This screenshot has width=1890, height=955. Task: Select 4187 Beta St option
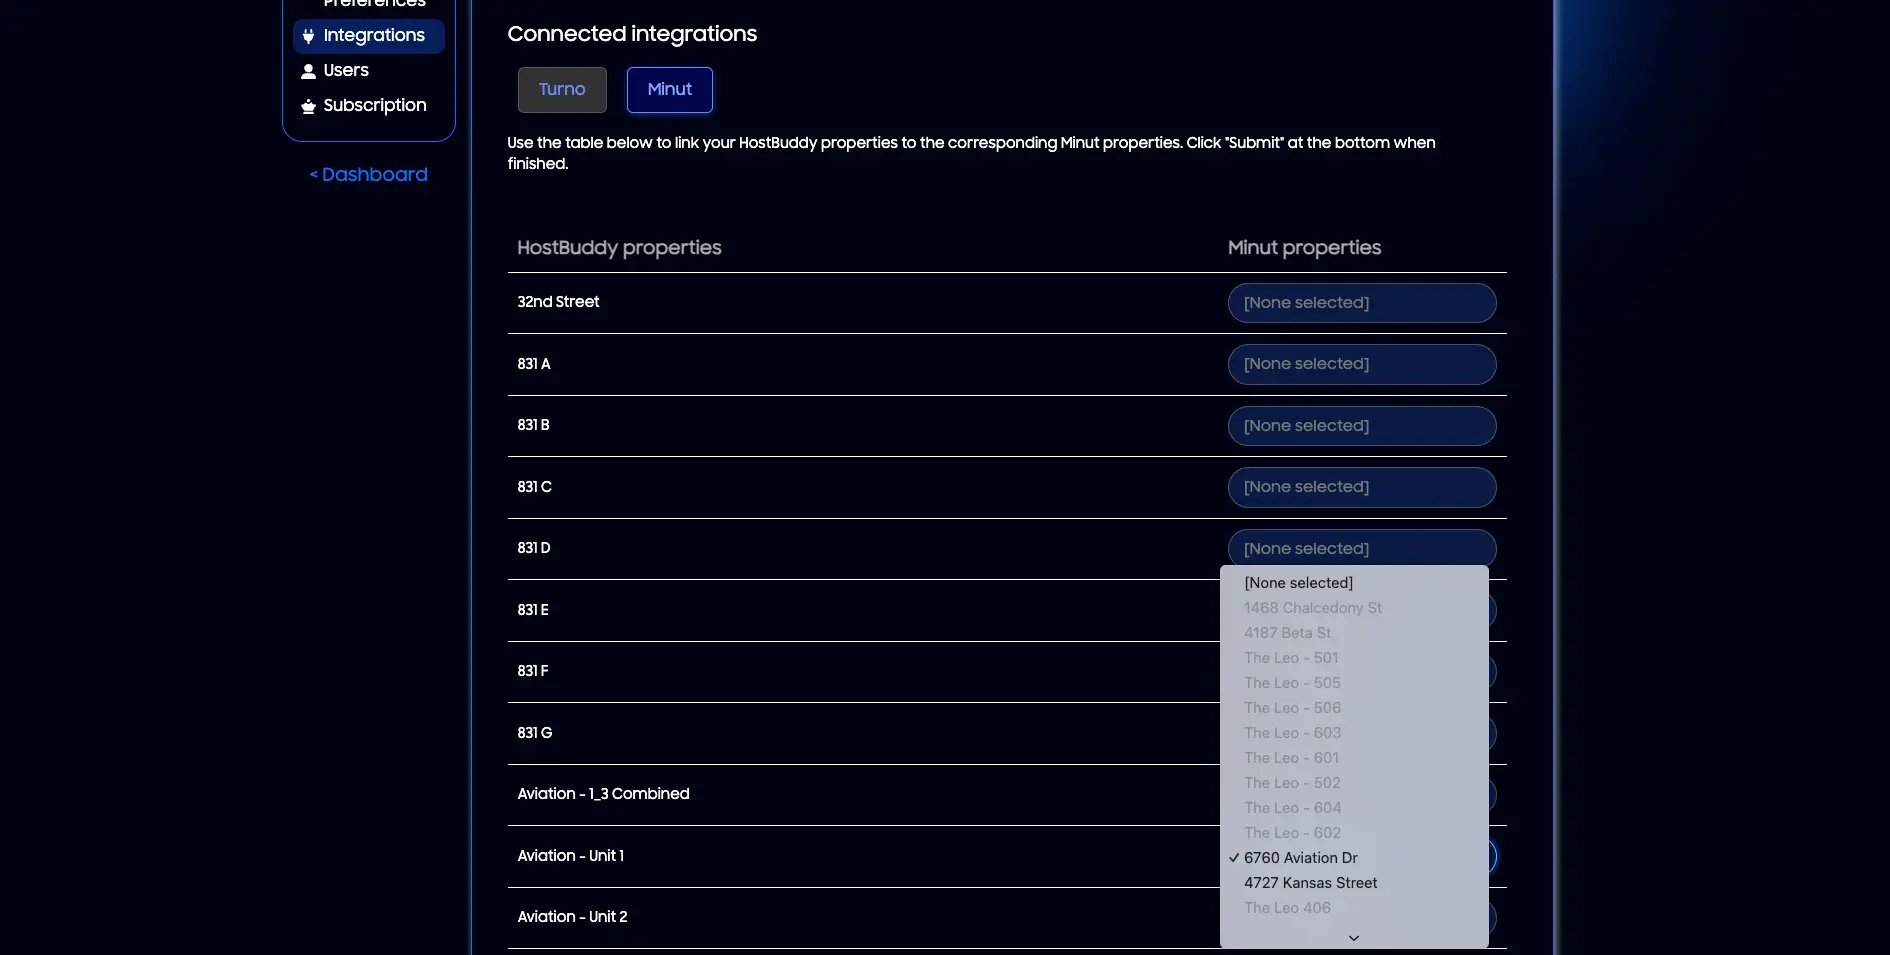tap(1354, 633)
